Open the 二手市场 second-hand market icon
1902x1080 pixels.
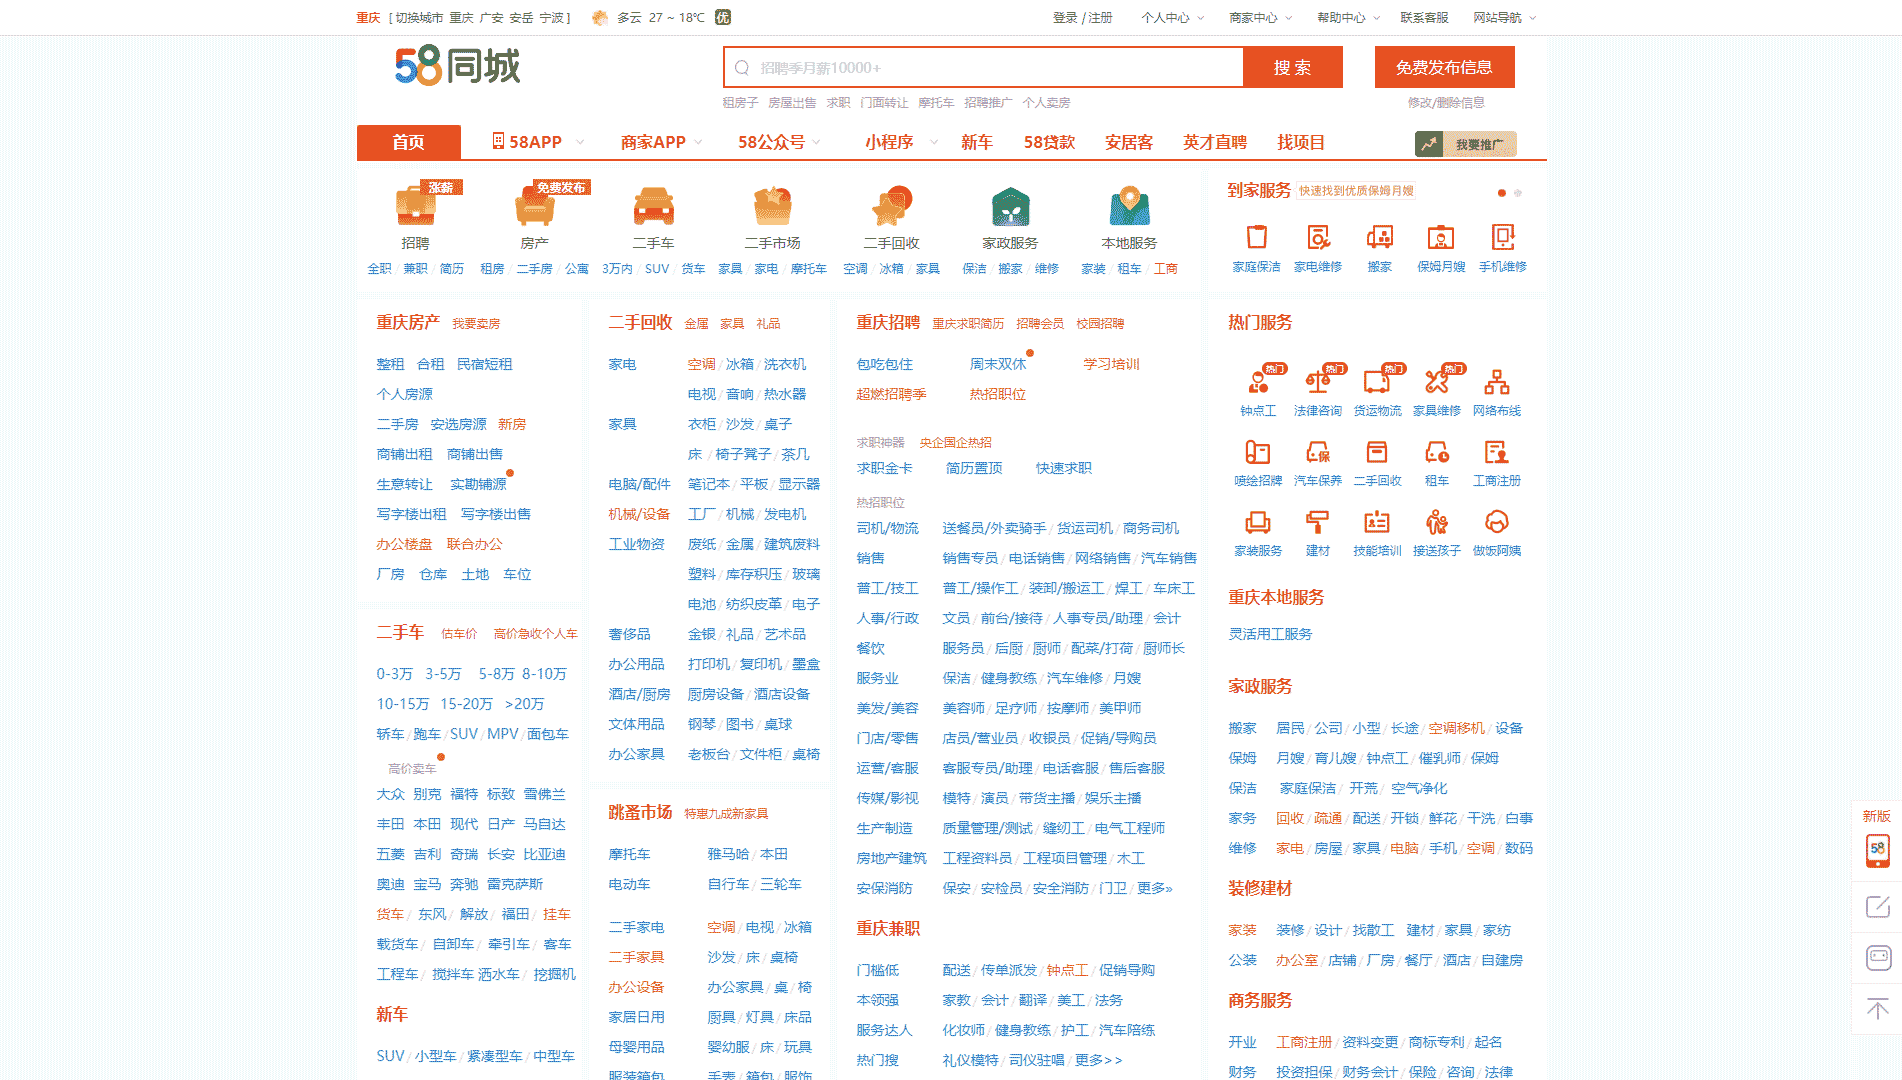(x=772, y=206)
